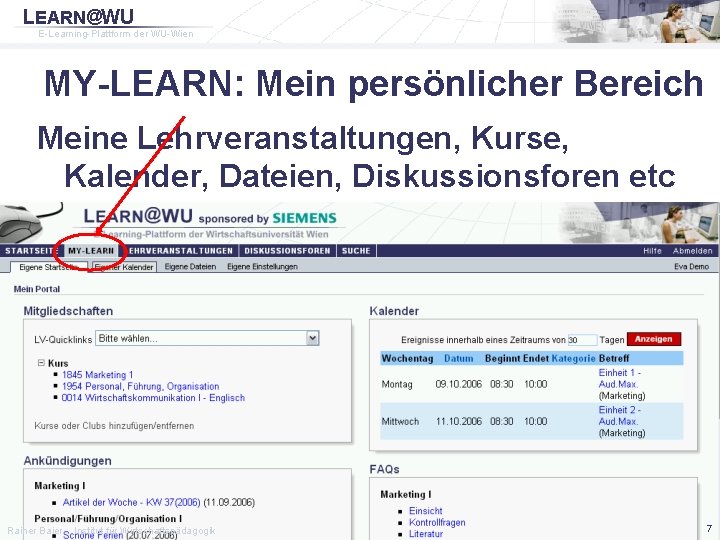Switch to Eigene Startseite sub-tab
The height and width of the screenshot is (540, 720).
pyautogui.click(x=49, y=267)
